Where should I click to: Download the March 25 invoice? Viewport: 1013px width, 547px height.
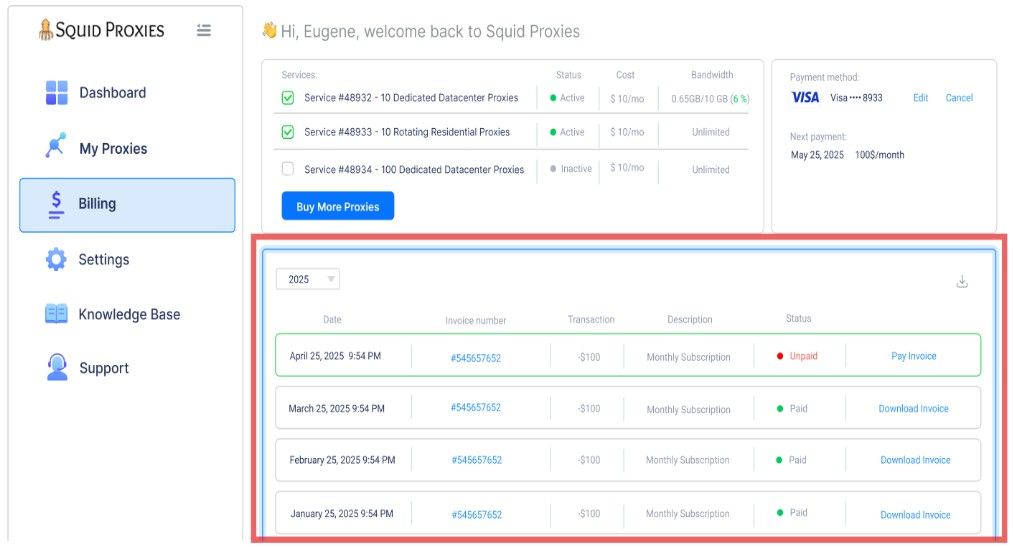pos(914,408)
